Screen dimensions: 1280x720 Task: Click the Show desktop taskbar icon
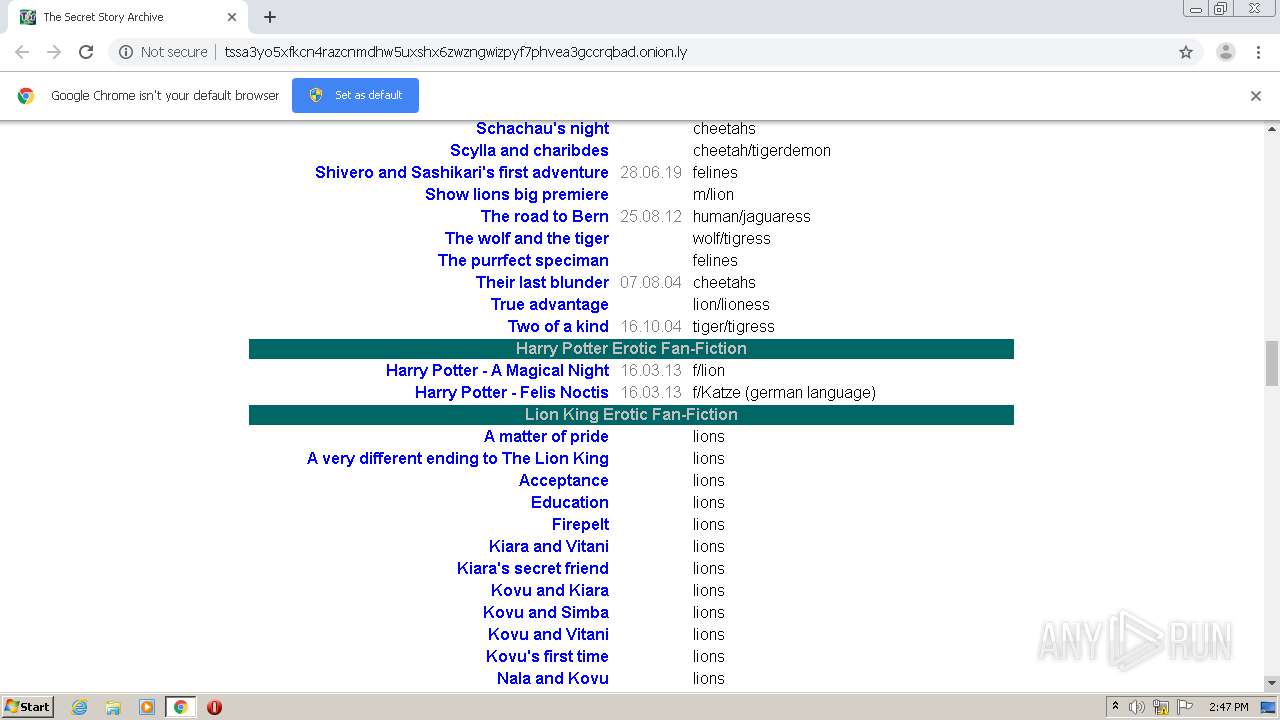pos(1268,707)
